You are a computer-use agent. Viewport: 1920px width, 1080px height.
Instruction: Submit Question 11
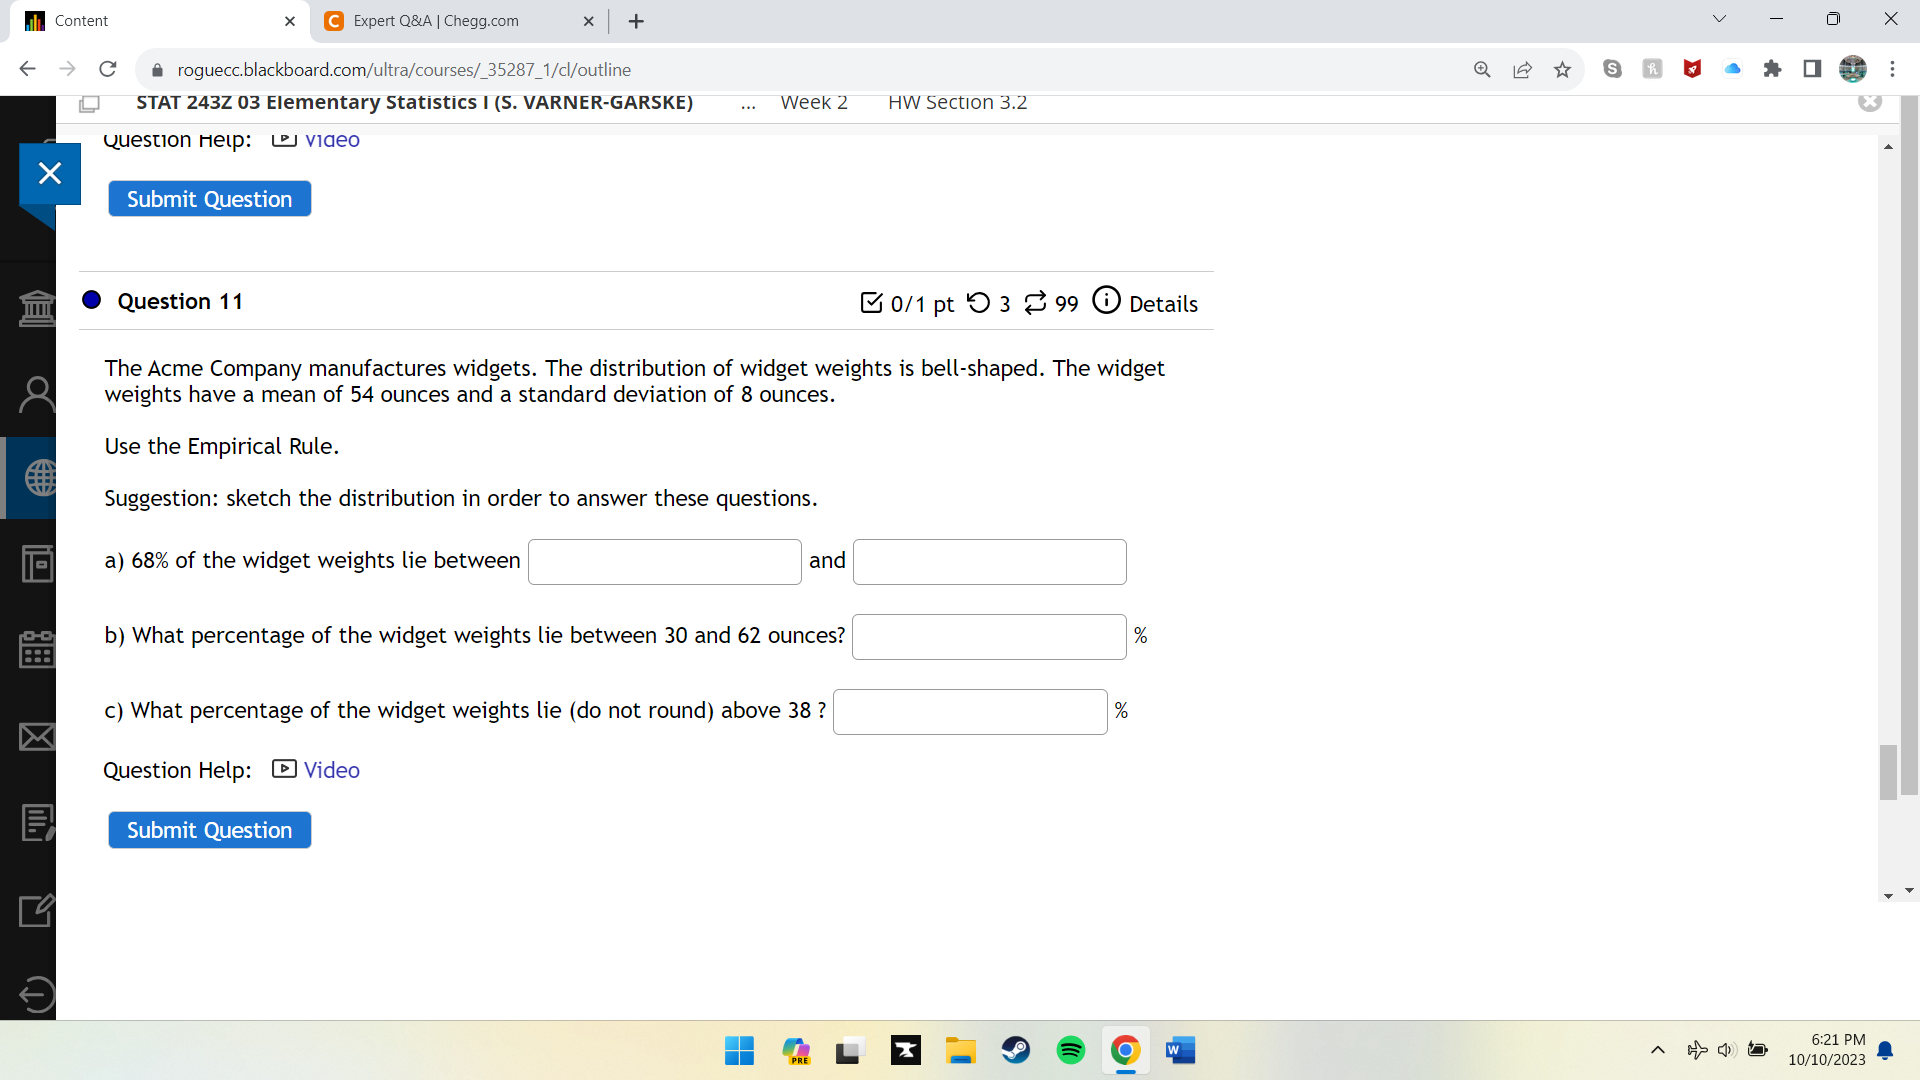(209, 830)
